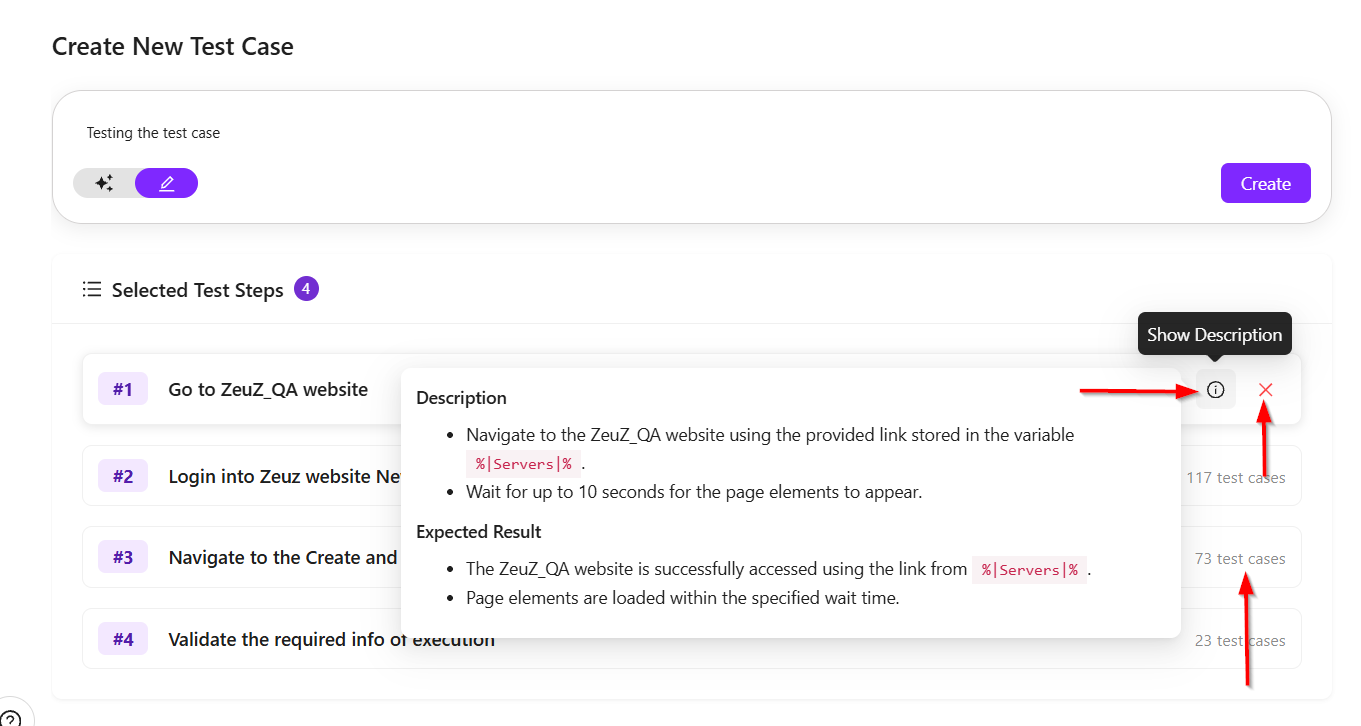Remove step #1 with the red X icon
The height and width of the screenshot is (726, 1361).
[1266, 389]
